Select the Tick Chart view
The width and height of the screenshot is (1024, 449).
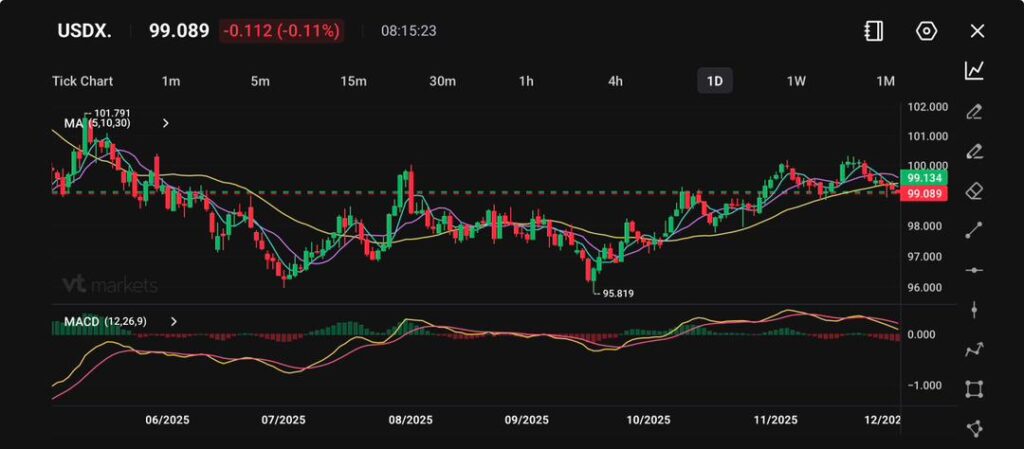[x=82, y=81]
